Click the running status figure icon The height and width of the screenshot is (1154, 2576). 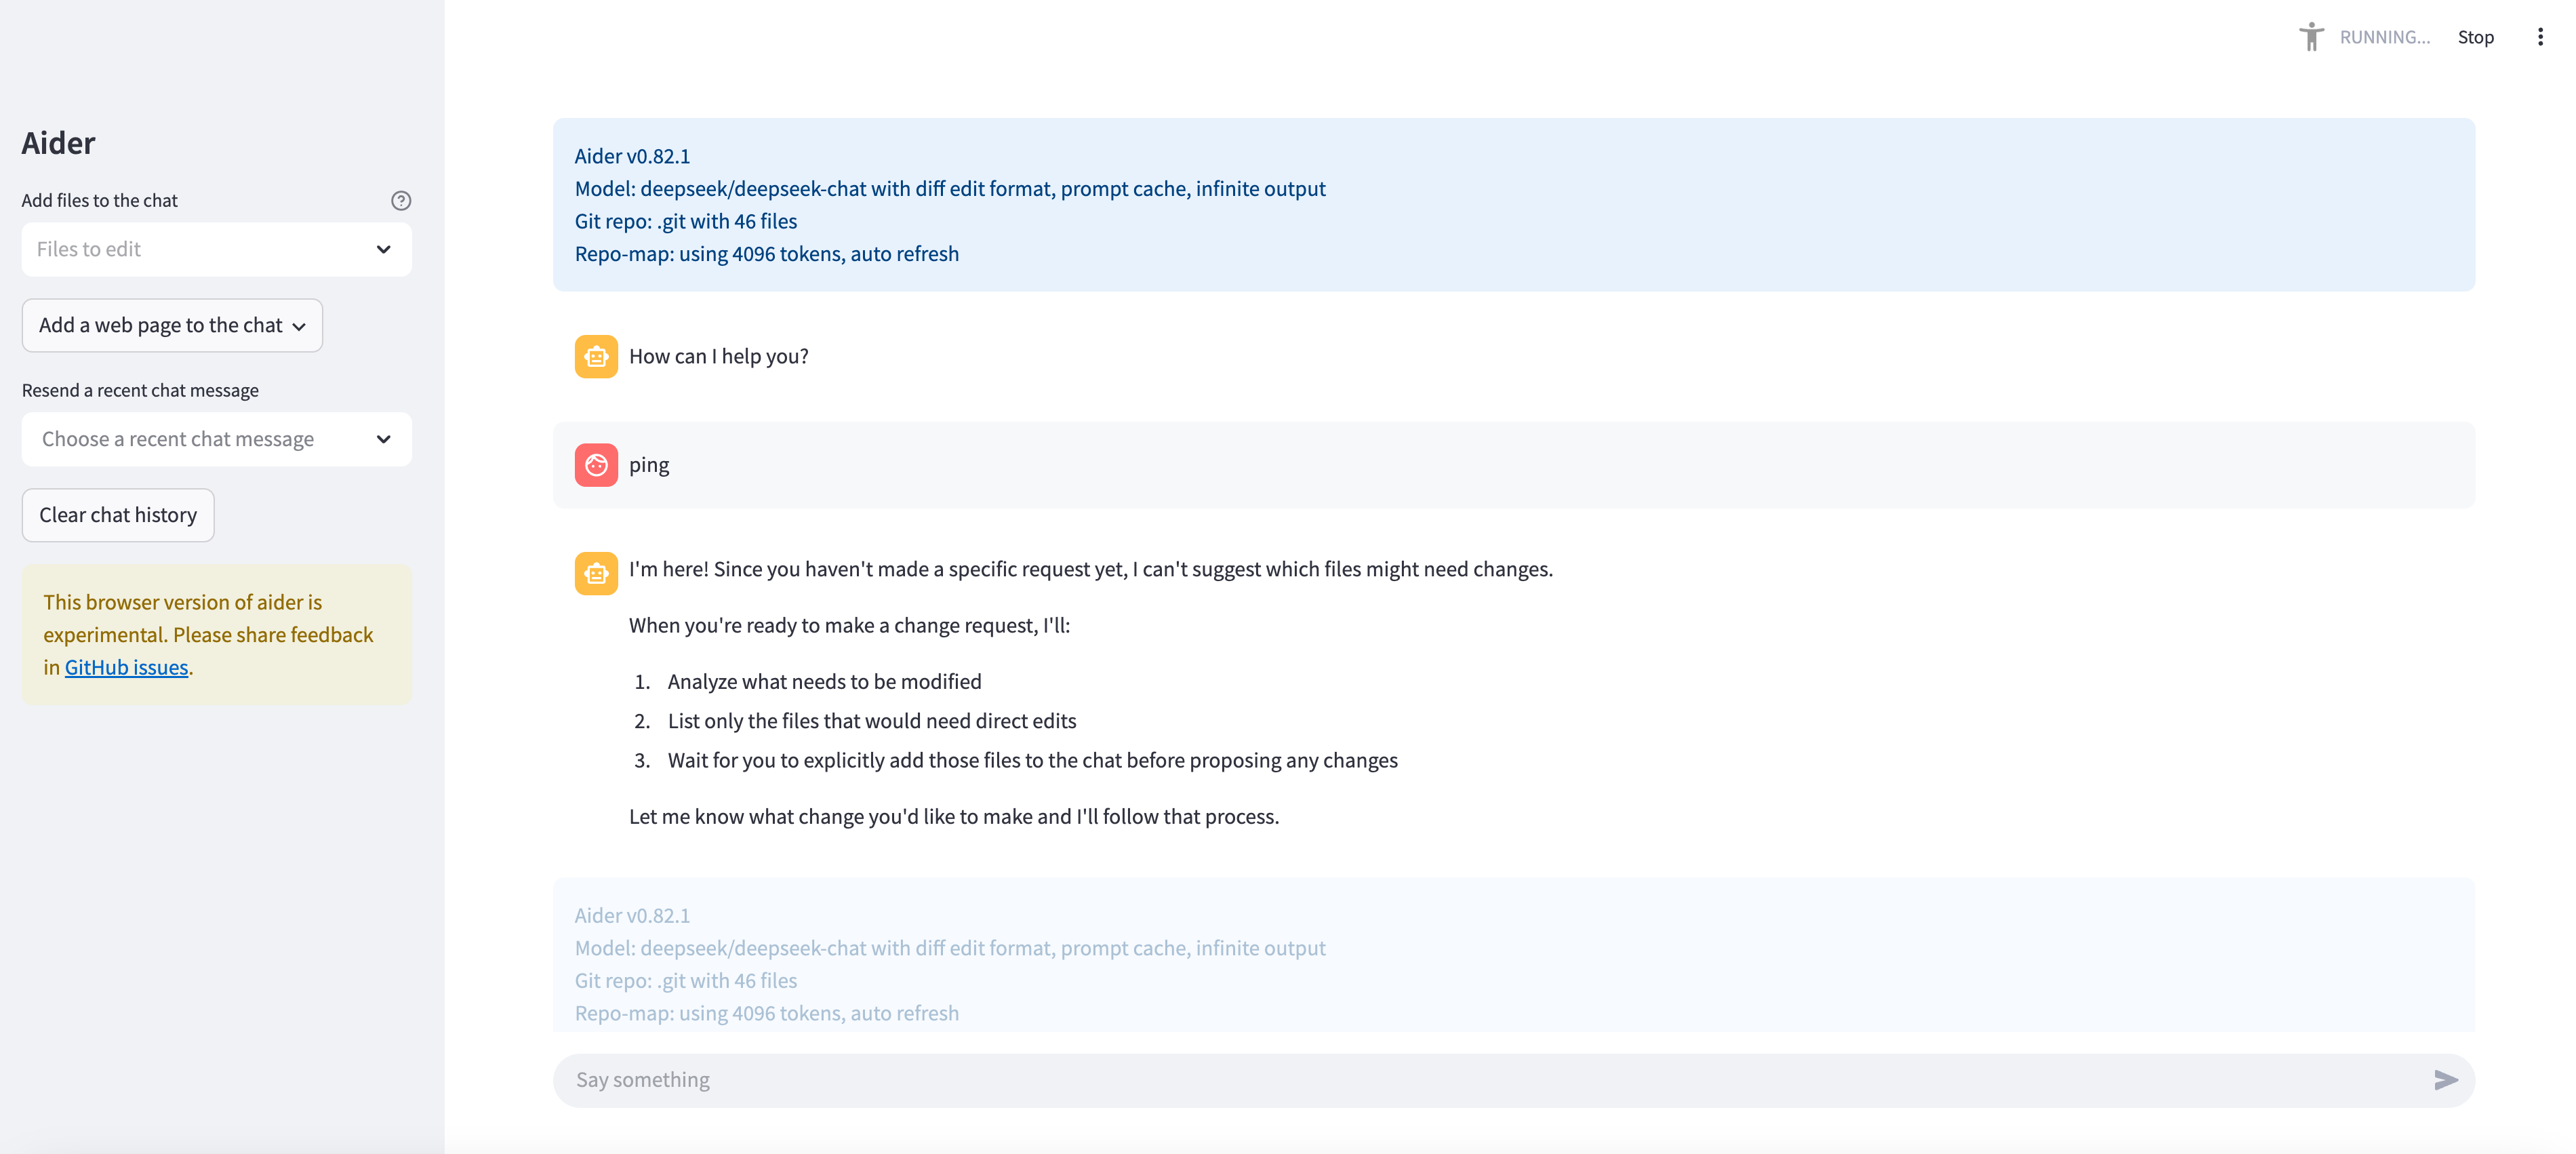(x=2311, y=37)
